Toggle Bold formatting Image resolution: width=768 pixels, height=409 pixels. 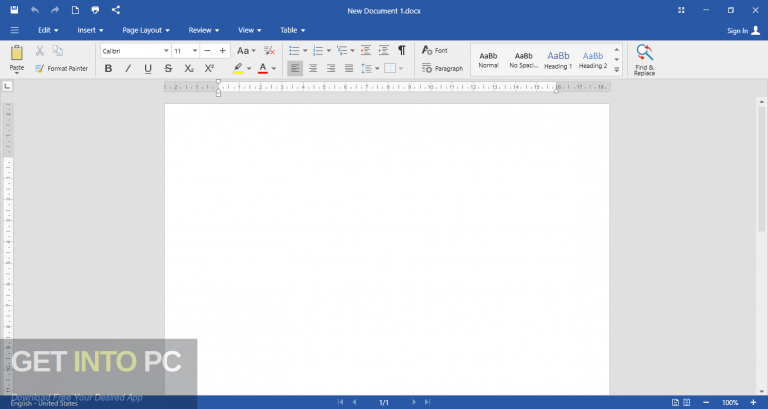pos(108,69)
